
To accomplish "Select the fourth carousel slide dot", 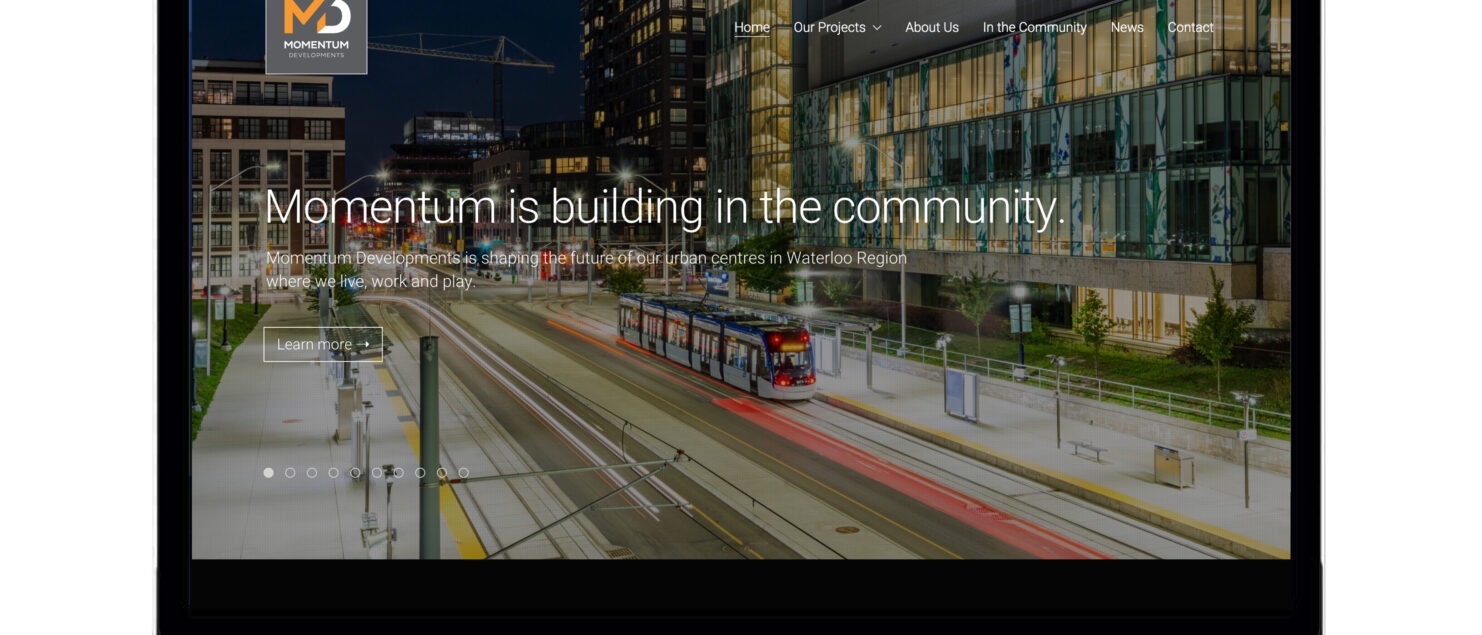I will (333, 473).
